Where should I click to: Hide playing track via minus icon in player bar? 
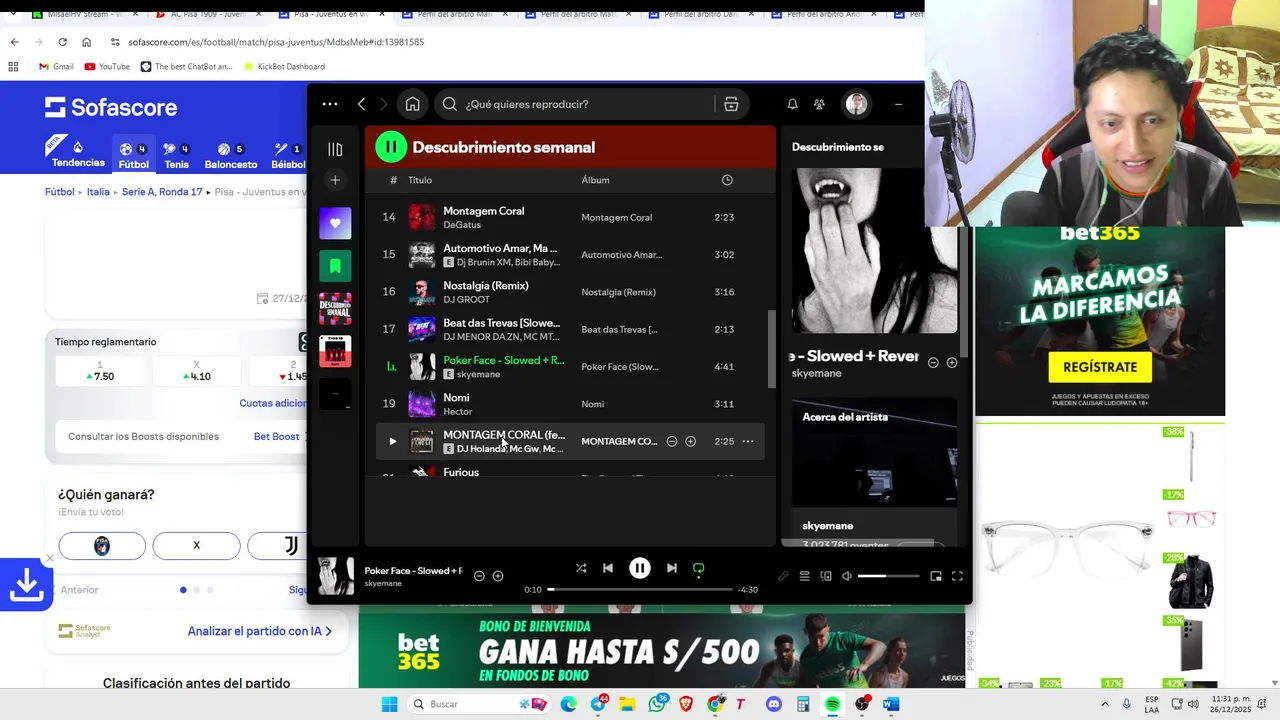[479, 576]
